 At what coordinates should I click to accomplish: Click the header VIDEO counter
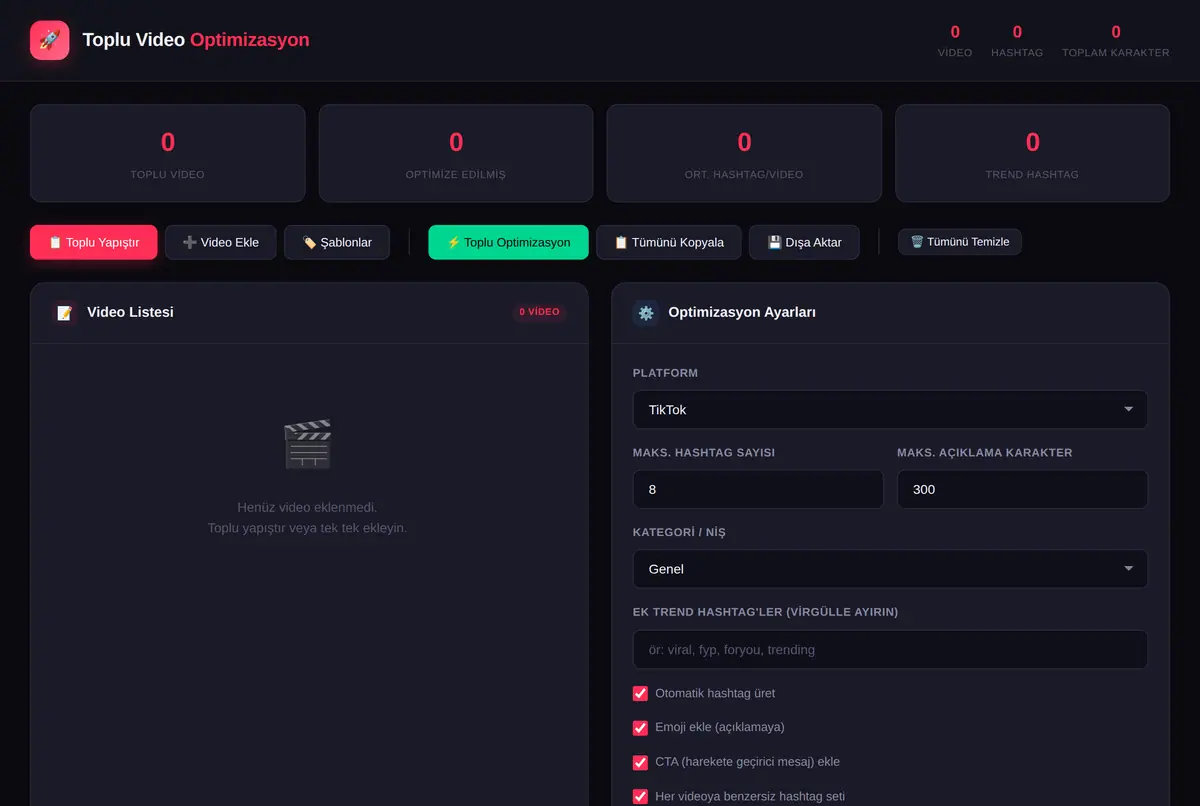coord(955,40)
